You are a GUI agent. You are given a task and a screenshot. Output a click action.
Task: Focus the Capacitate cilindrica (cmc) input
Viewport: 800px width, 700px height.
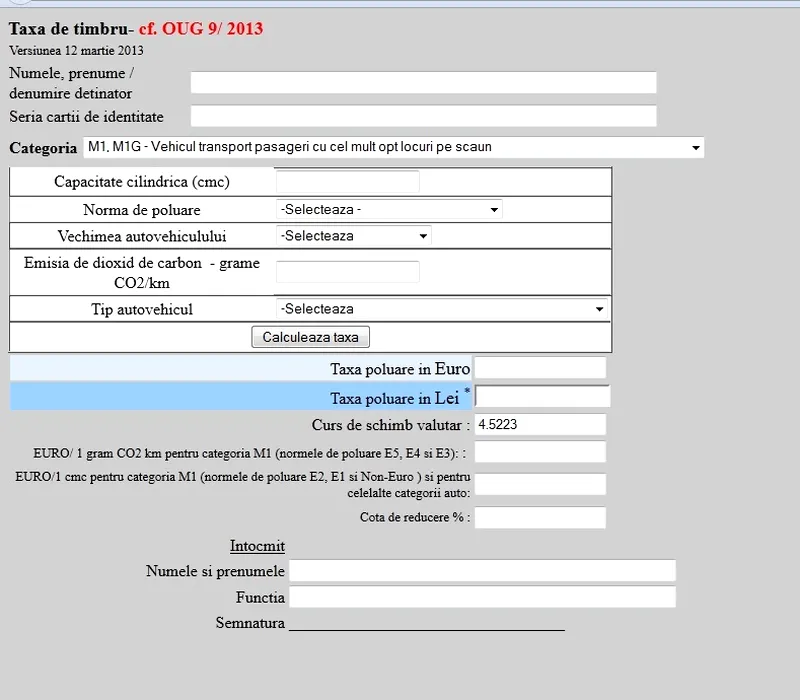pos(347,182)
